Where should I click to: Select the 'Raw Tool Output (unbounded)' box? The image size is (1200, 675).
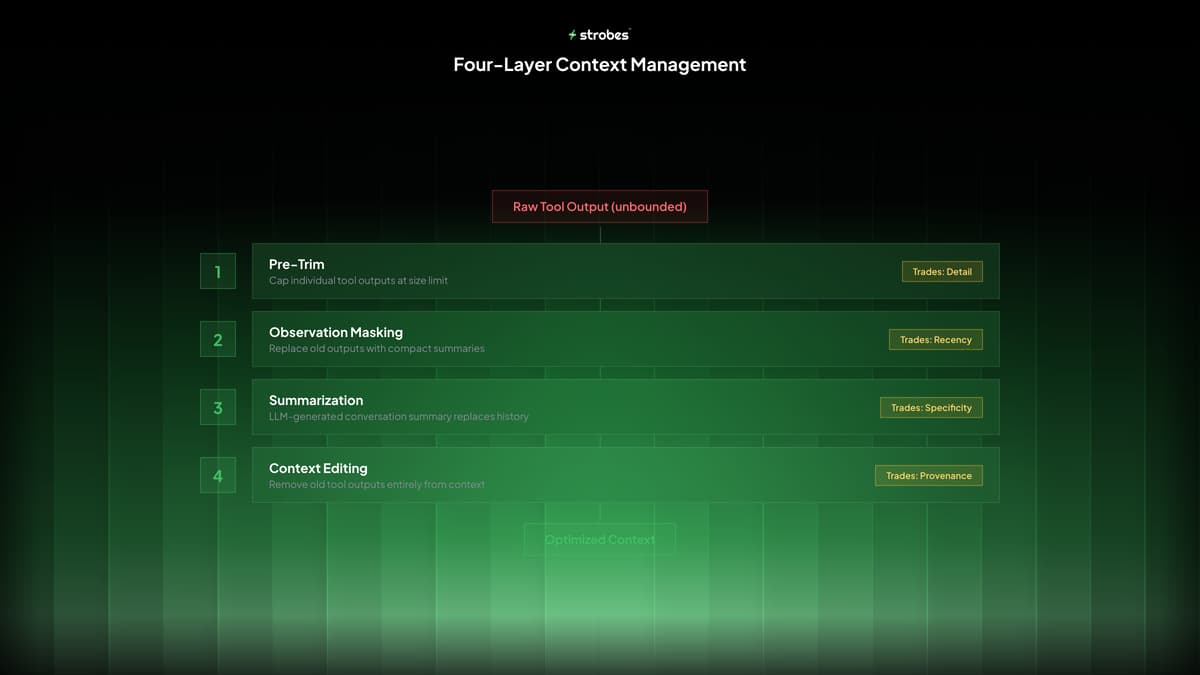click(x=600, y=207)
